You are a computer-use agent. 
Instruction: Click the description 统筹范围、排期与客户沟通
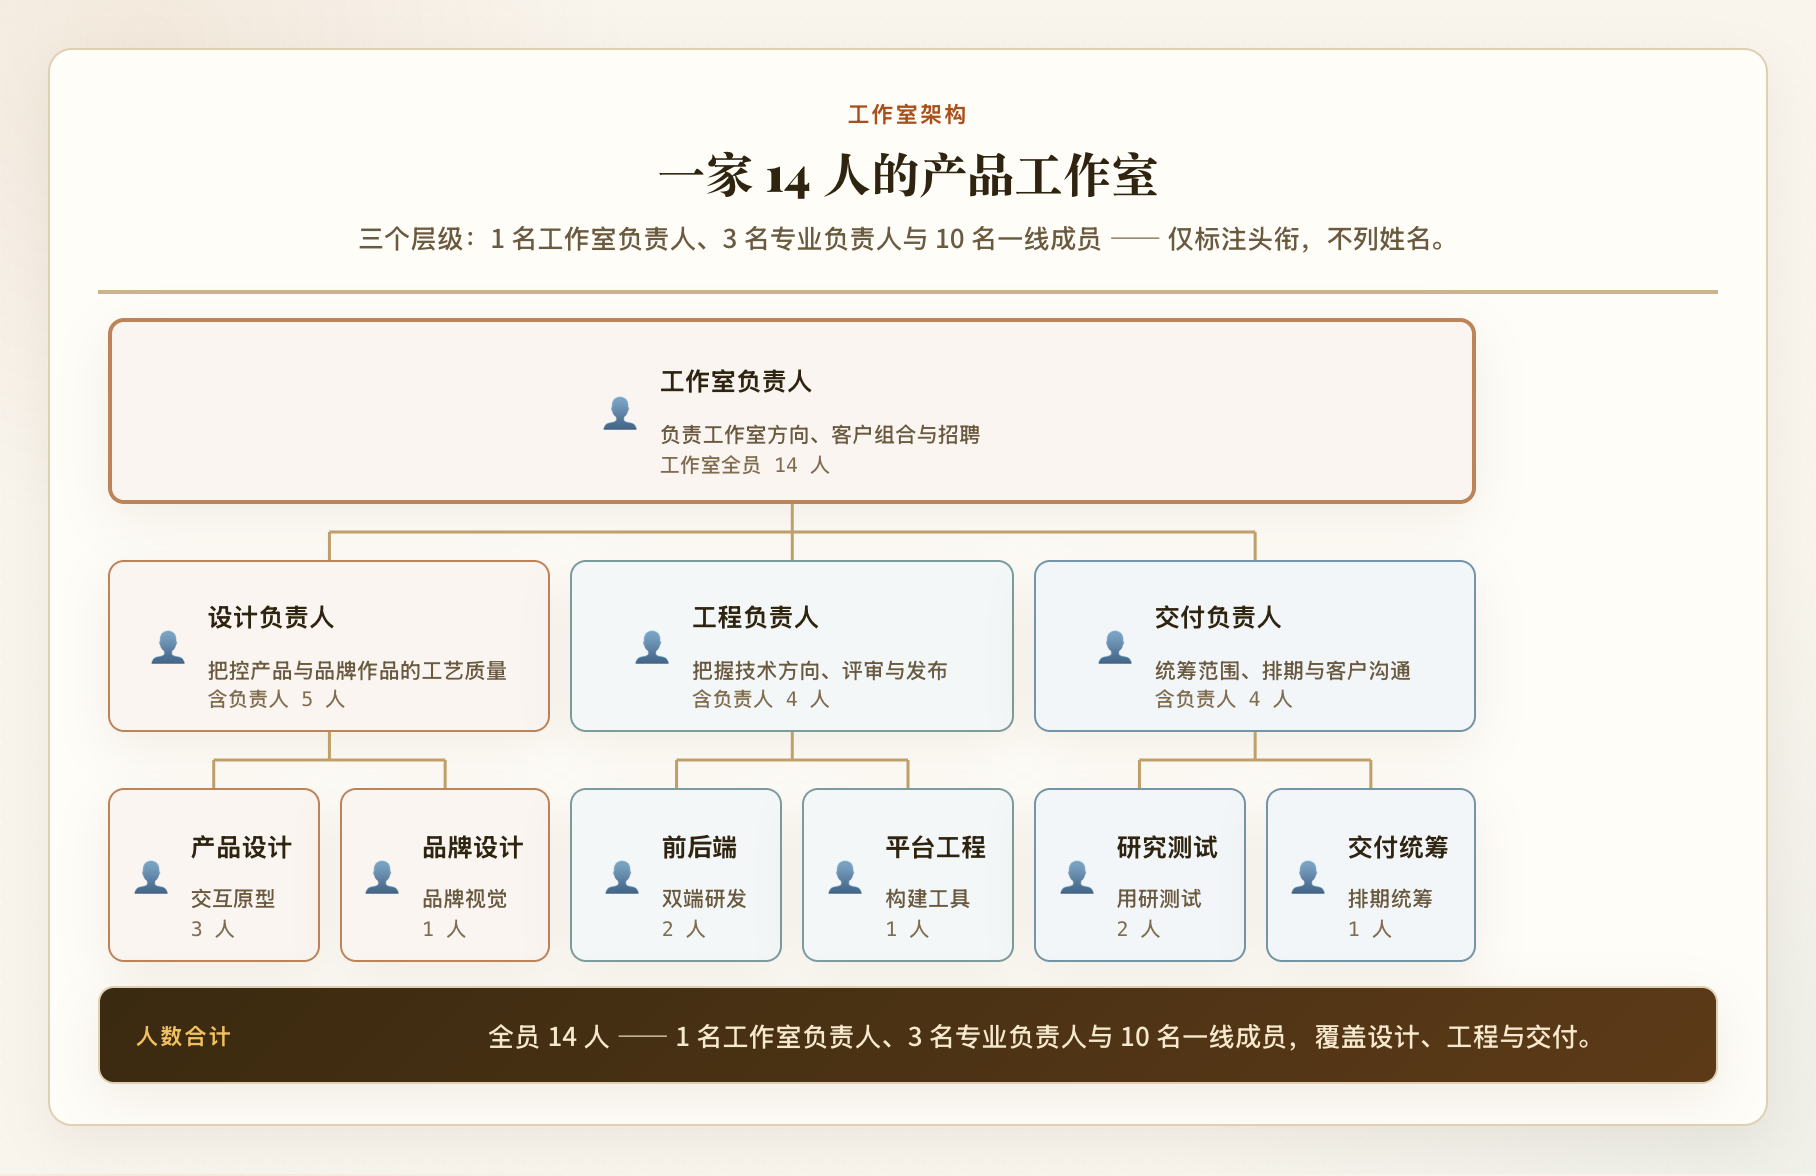1283,670
